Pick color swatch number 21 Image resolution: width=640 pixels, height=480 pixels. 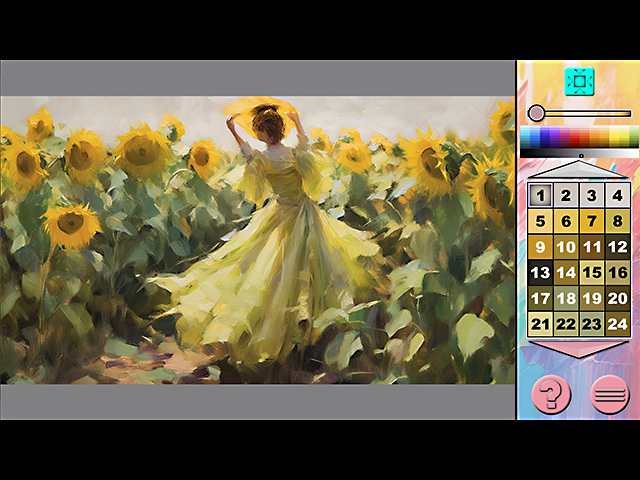(540, 323)
